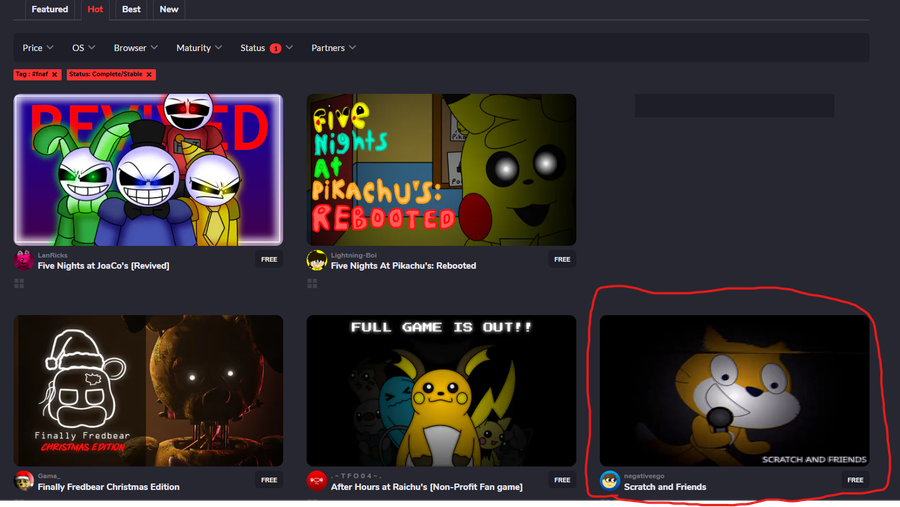The height and width of the screenshot is (507, 900).
Task: Click FREE badge on Five Nights At Pikachu's
Action: [x=562, y=260]
